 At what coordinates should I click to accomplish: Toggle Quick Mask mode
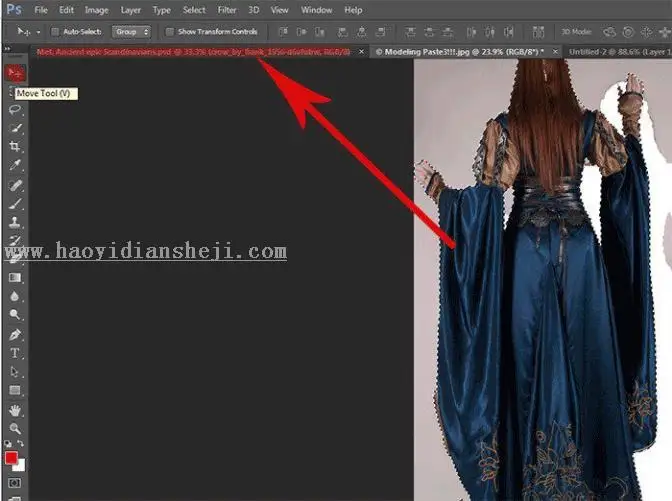click(x=15, y=483)
